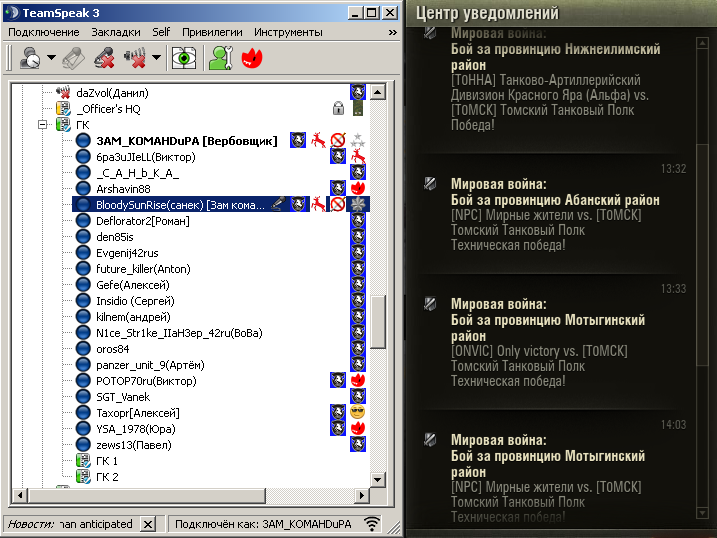This screenshot has width=717, height=538.
Task: Toggle the mute speakers toolbar icon
Action: (135, 58)
